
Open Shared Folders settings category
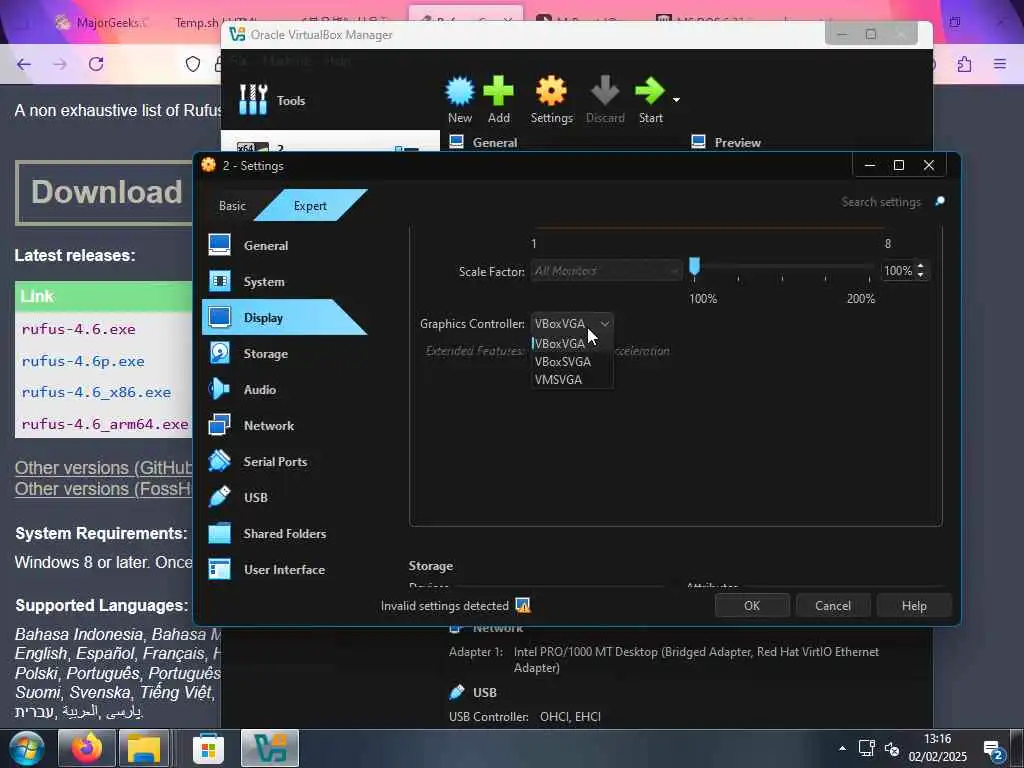point(284,533)
